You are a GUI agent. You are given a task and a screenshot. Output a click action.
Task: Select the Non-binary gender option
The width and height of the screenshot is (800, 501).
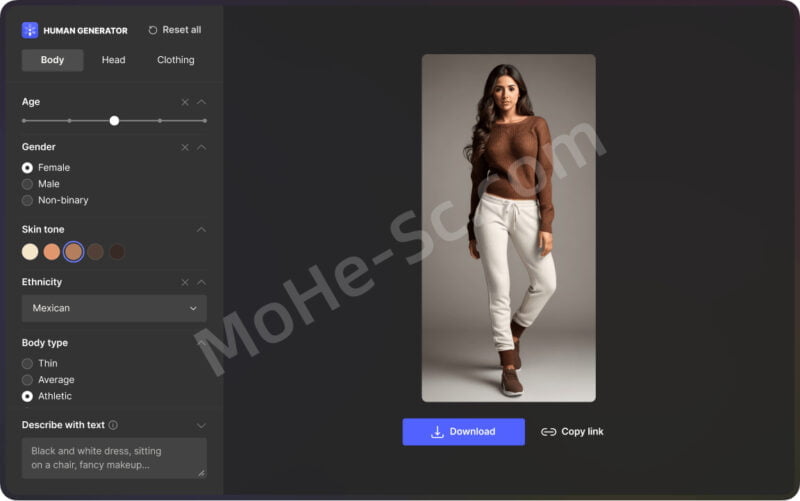click(x=28, y=200)
